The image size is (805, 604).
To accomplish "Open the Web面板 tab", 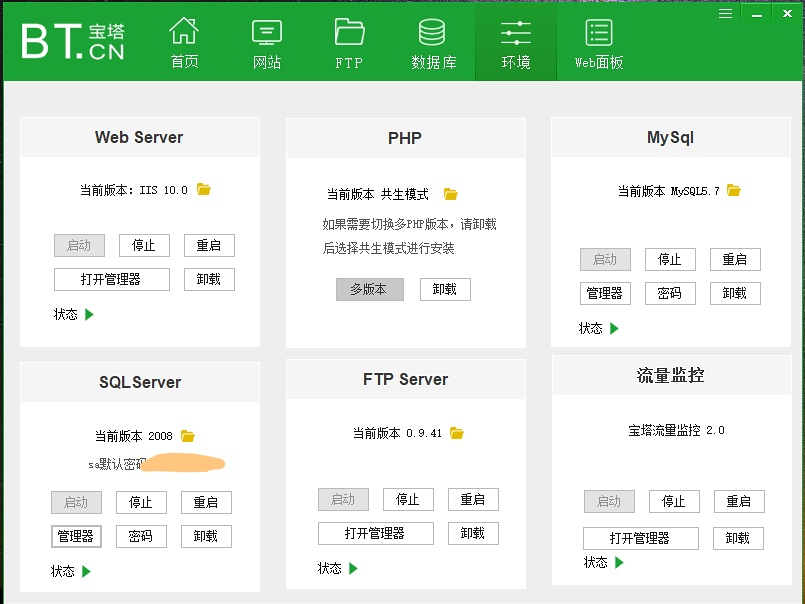I will (x=599, y=44).
